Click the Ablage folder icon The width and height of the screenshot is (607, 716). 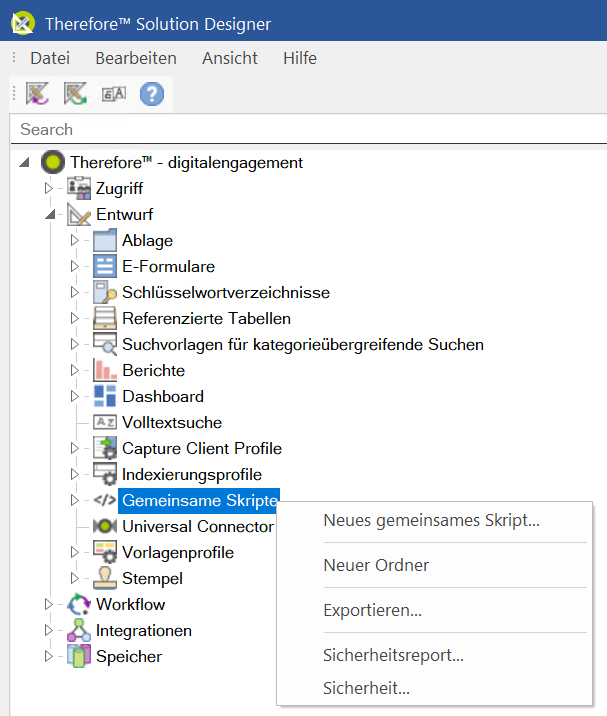click(105, 240)
